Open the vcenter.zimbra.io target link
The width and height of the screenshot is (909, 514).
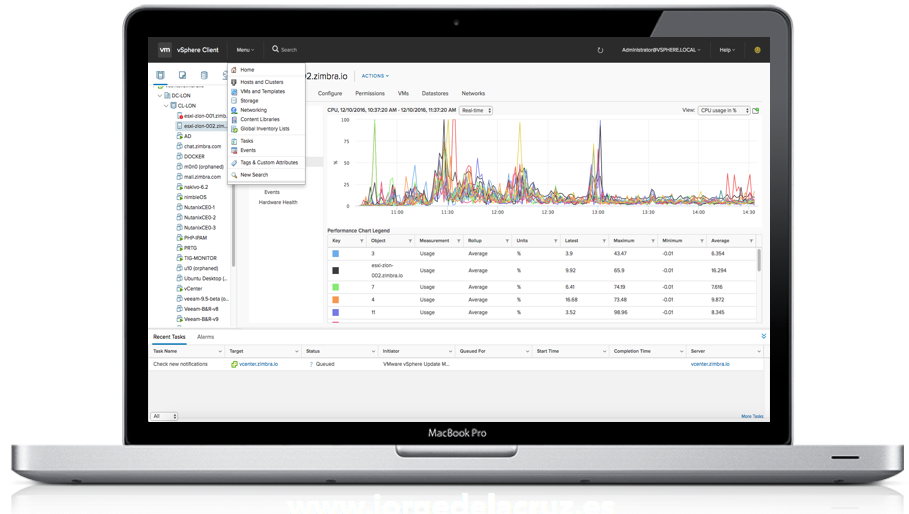click(259, 364)
